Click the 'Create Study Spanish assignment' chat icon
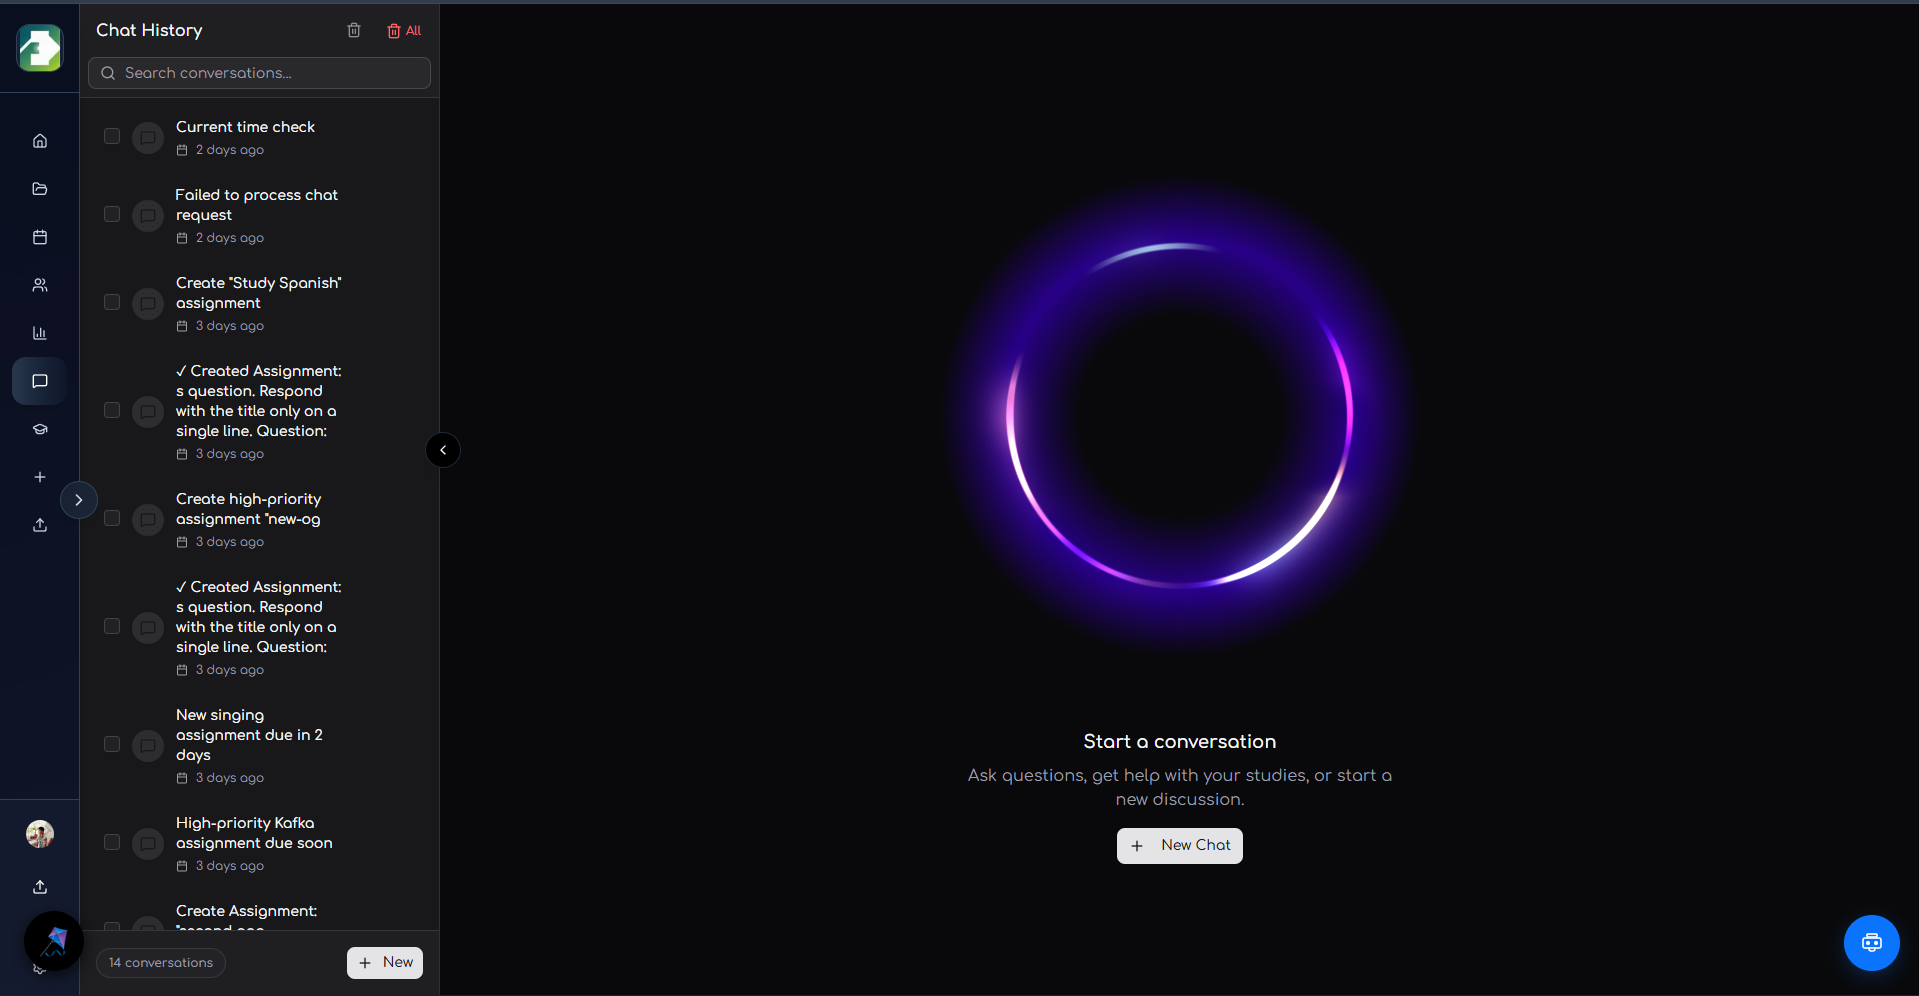 (148, 303)
